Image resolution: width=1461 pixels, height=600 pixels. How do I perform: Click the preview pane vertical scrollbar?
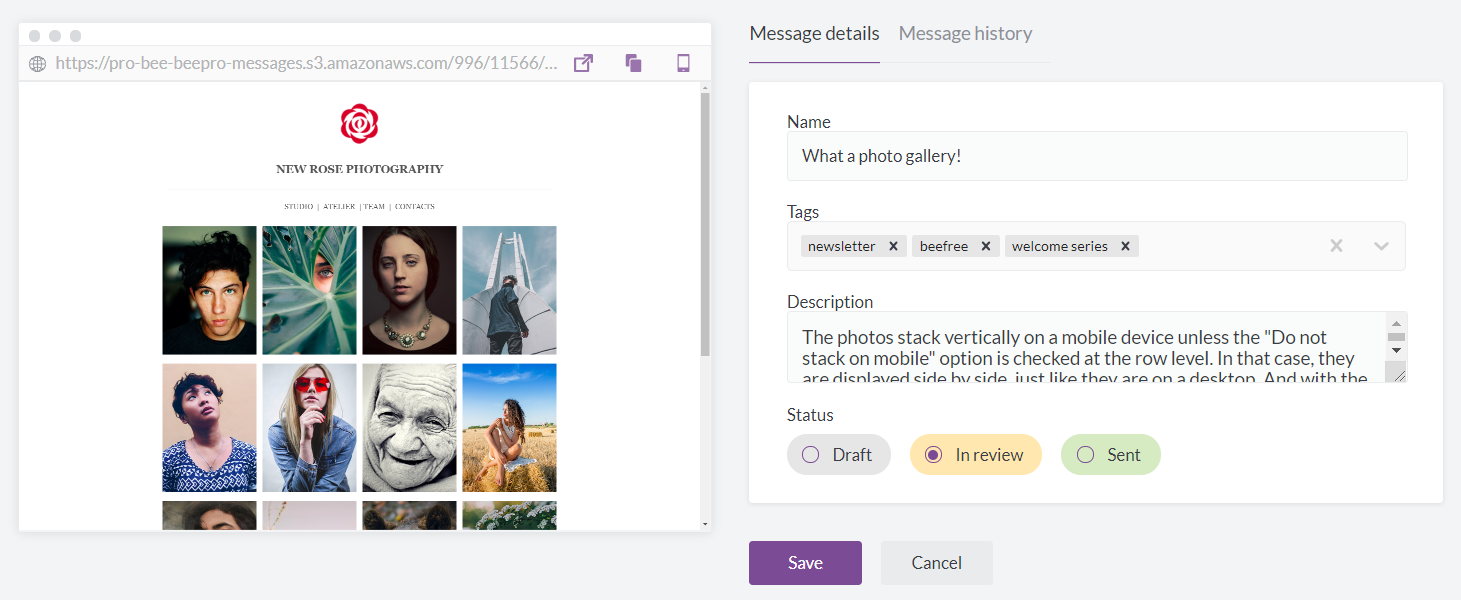pos(705,225)
